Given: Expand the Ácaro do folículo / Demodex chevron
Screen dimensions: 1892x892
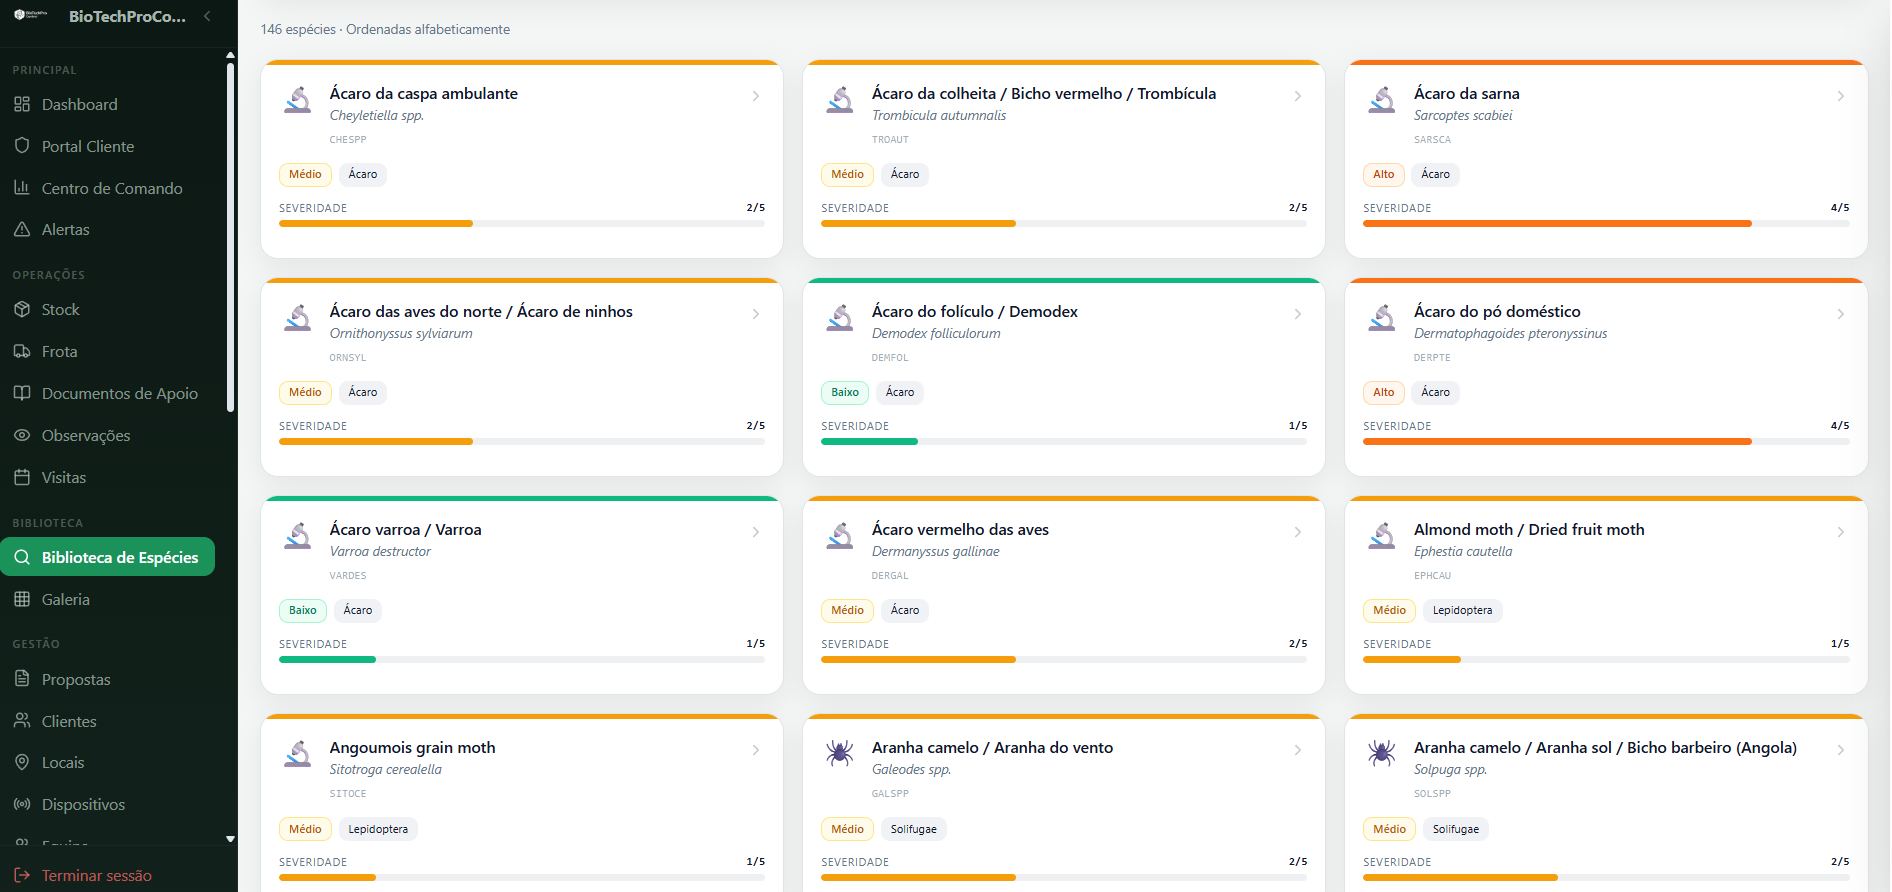Looking at the screenshot, I should tap(1298, 314).
